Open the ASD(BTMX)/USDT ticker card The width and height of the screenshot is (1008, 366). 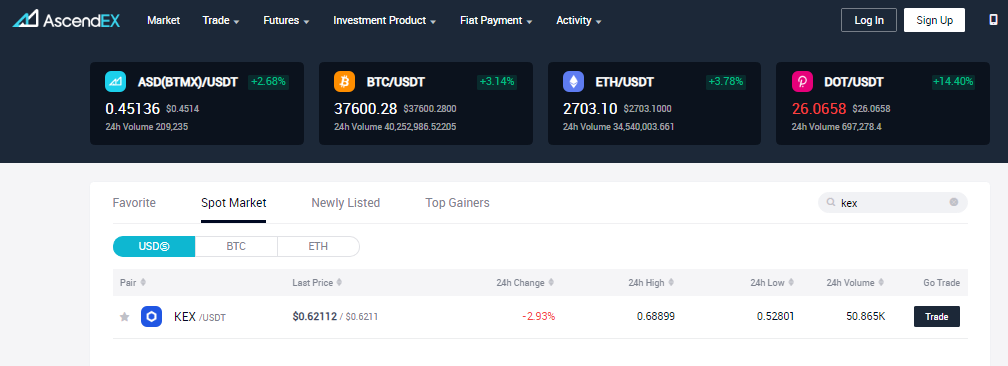pos(197,103)
